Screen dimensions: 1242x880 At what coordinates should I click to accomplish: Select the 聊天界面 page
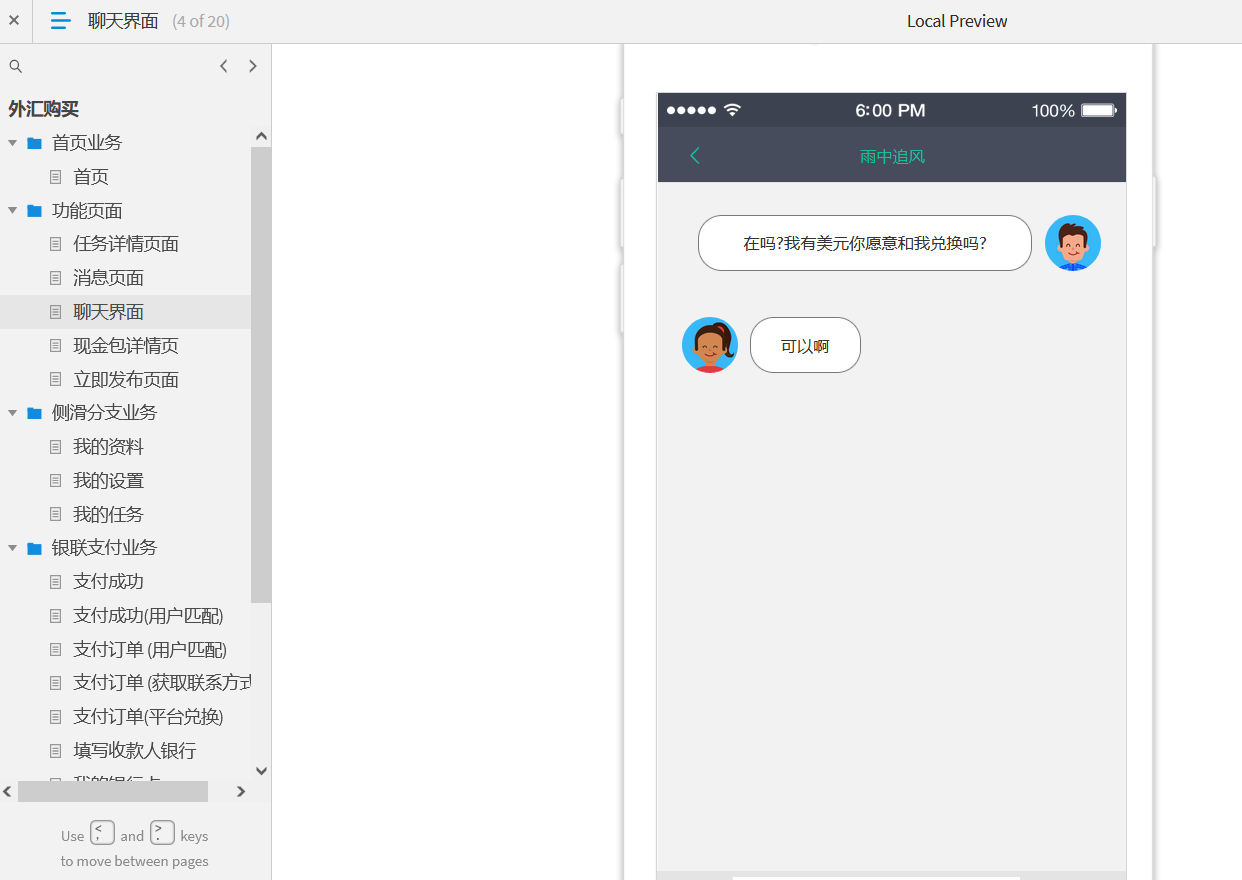pos(108,312)
